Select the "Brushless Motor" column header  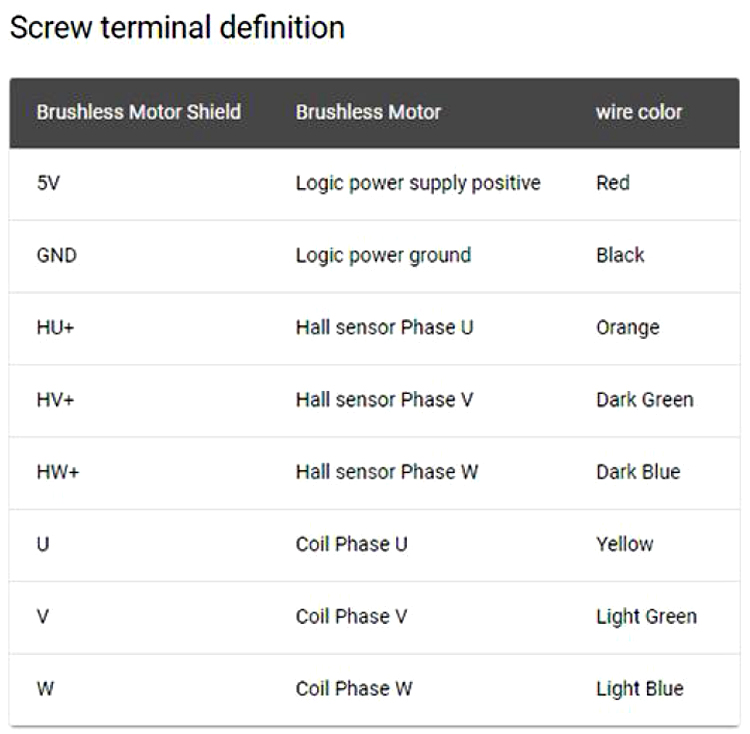click(x=368, y=111)
